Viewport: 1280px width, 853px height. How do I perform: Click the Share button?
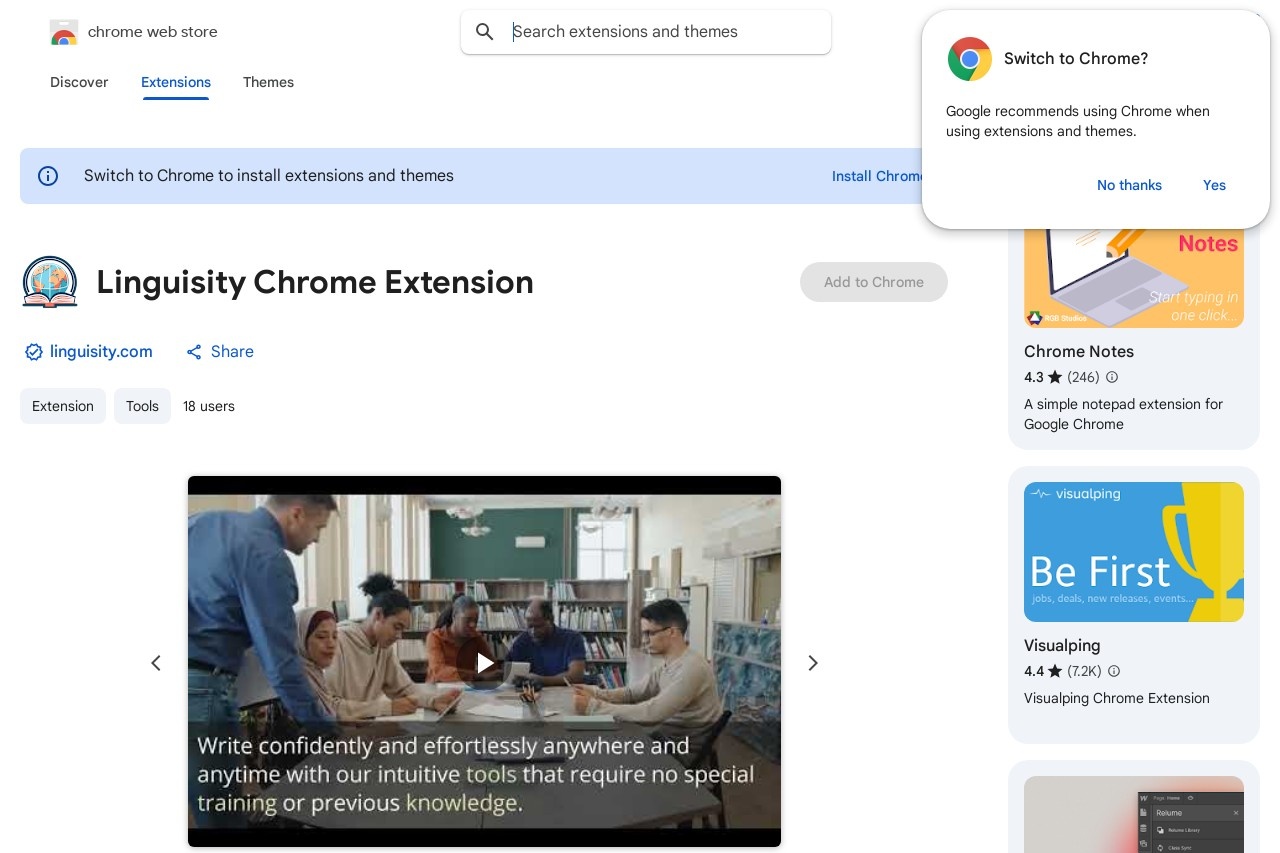[220, 352]
